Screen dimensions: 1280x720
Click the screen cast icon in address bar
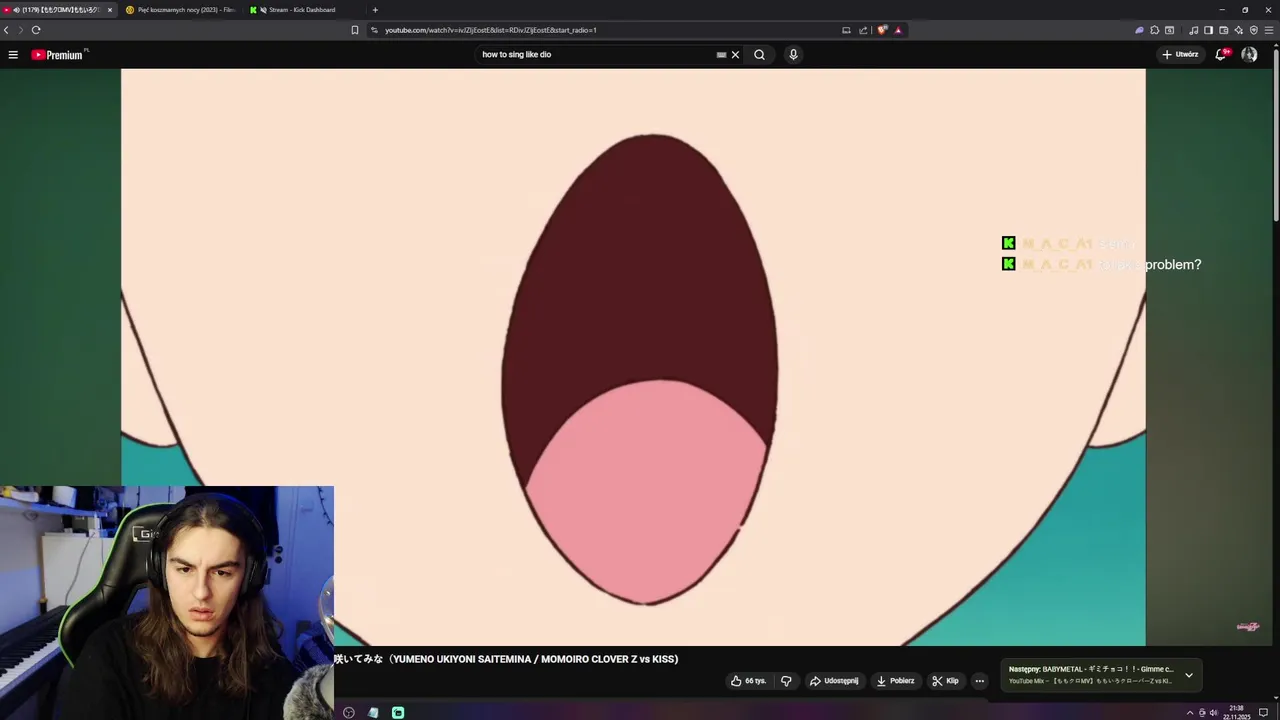pyautogui.click(x=847, y=30)
